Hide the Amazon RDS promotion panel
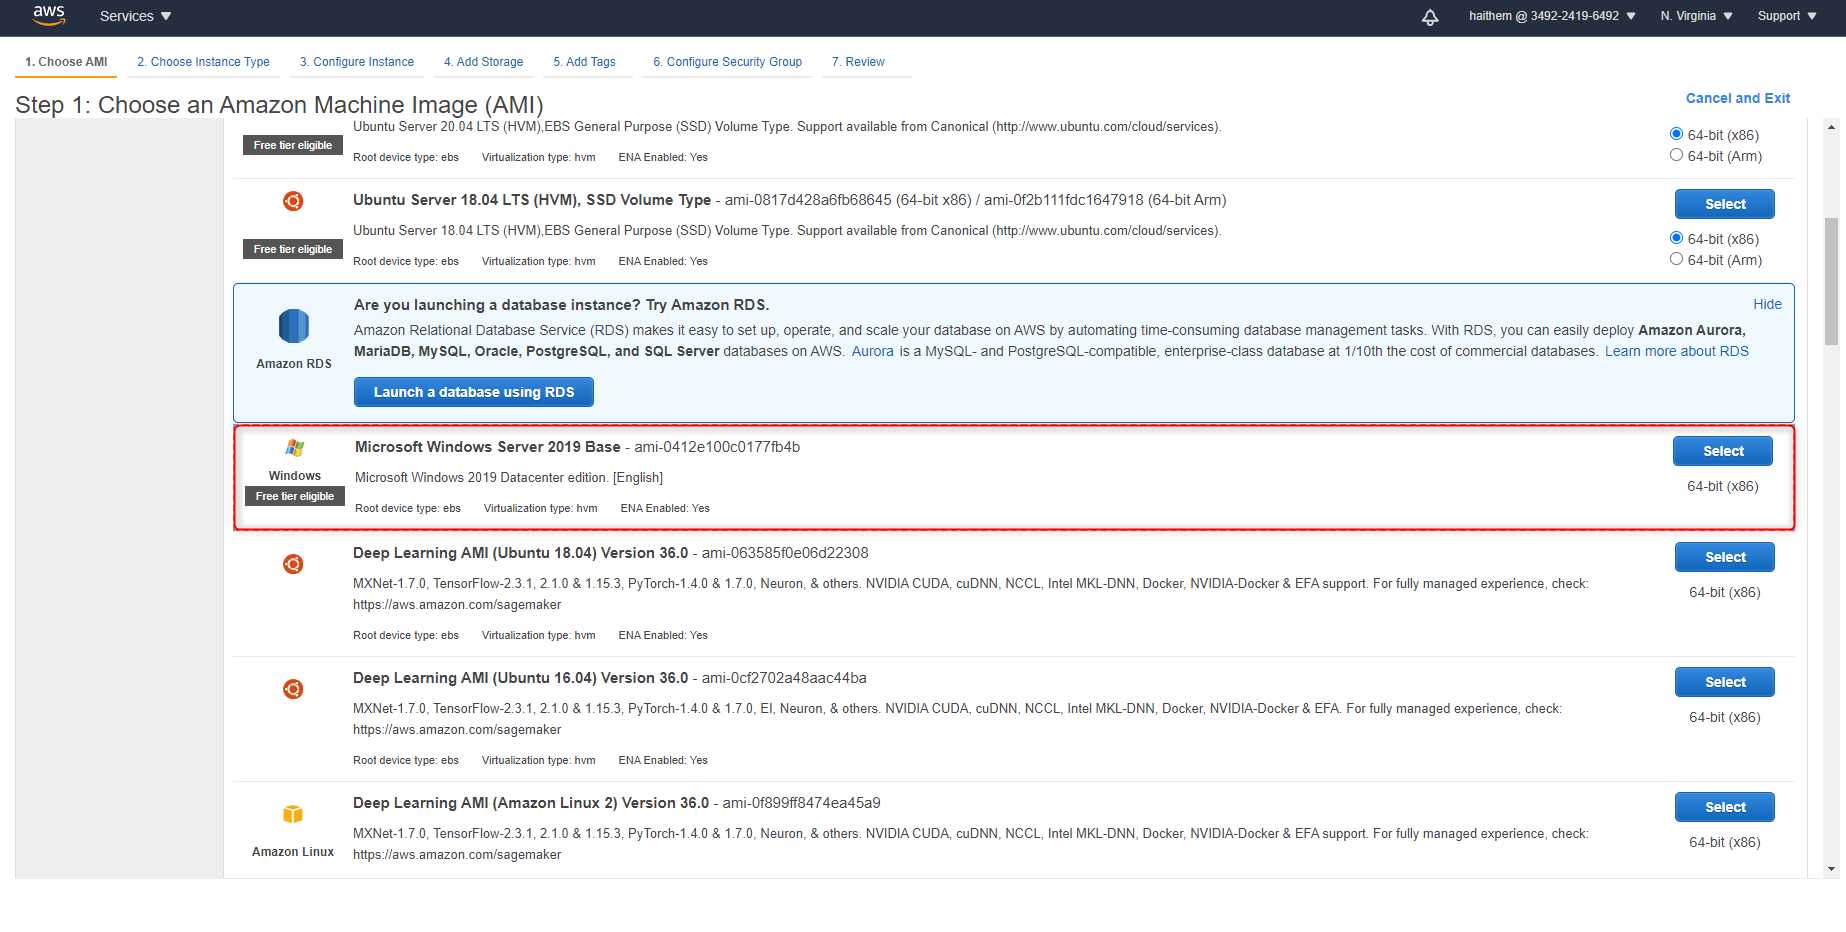Viewport: 1846px width, 932px height. coord(1767,304)
